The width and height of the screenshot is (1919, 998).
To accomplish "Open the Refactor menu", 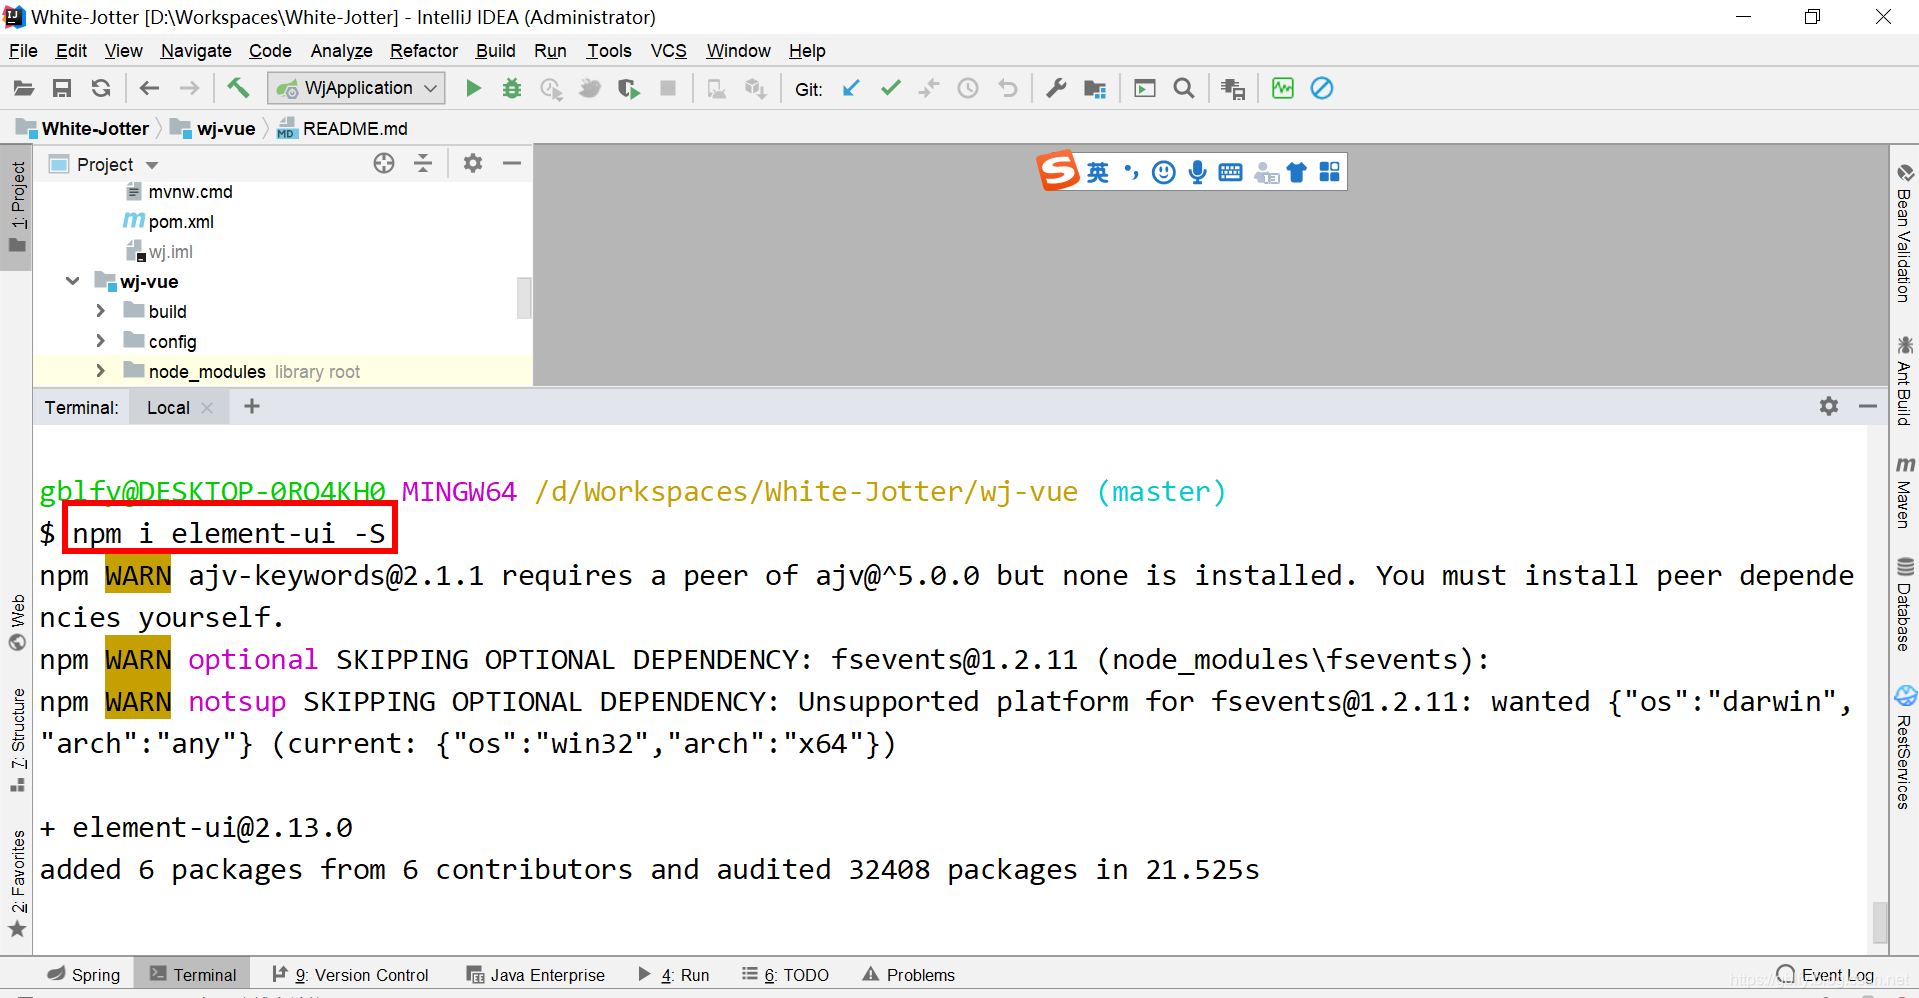I will click(424, 51).
